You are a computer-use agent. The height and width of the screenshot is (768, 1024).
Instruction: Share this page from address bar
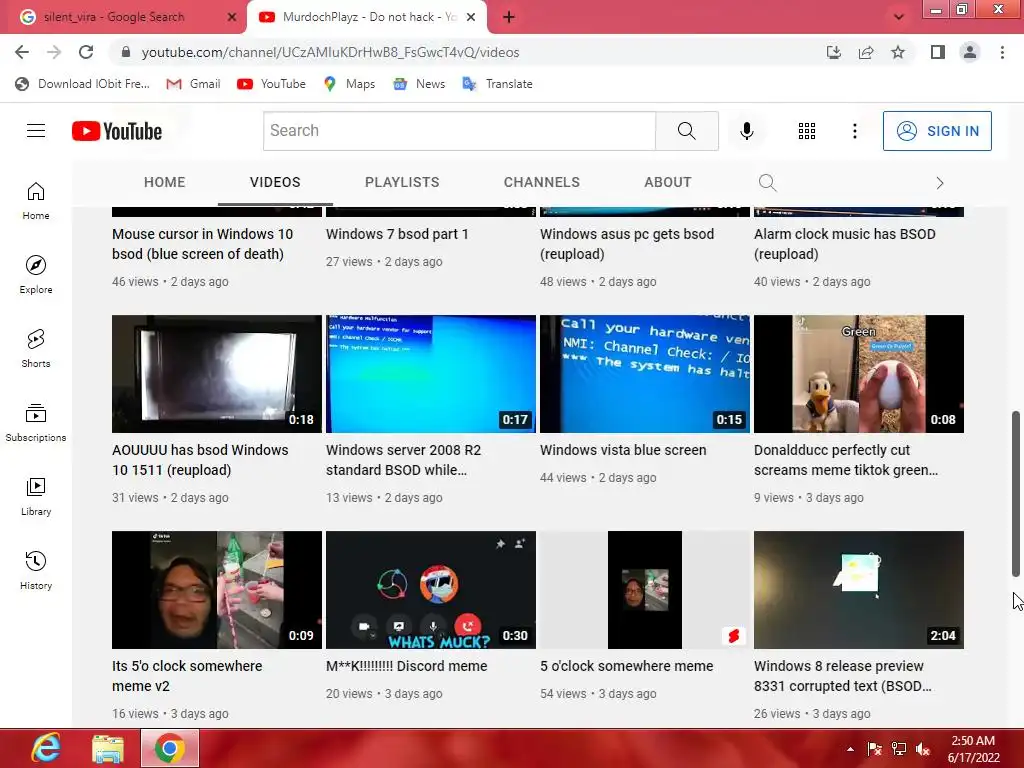point(866,52)
